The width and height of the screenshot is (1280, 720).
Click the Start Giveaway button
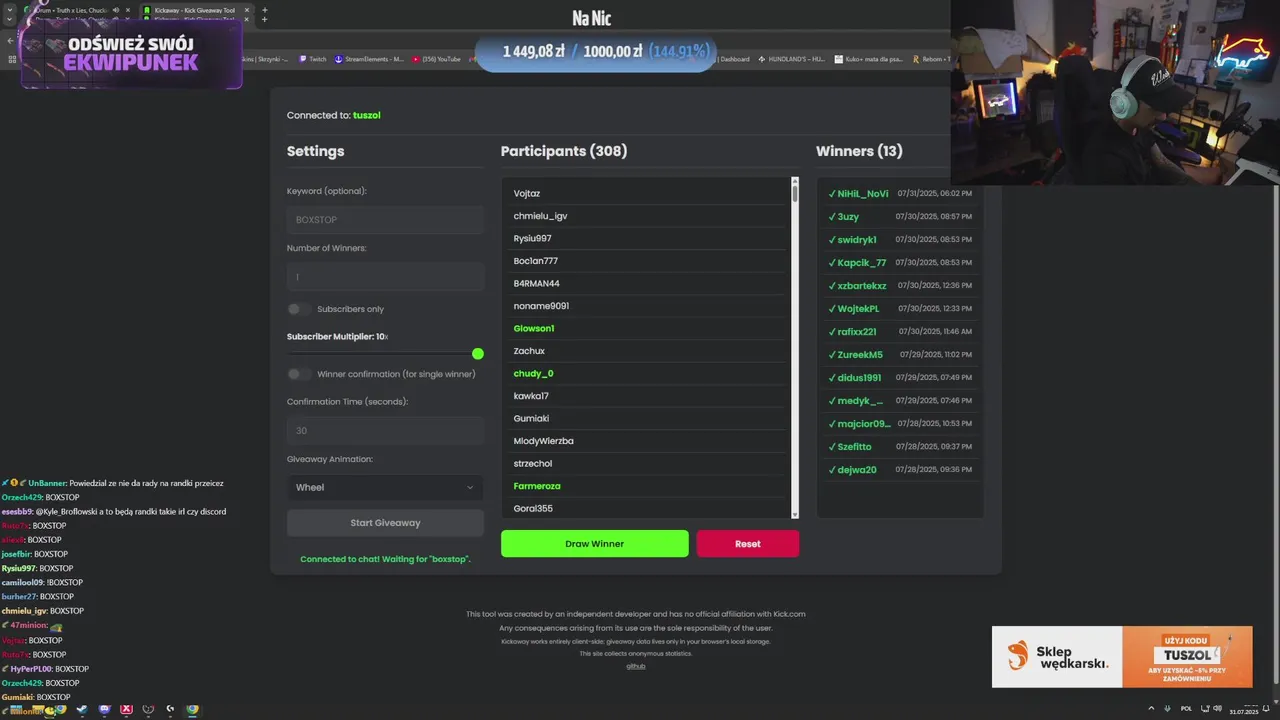(x=385, y=523)
